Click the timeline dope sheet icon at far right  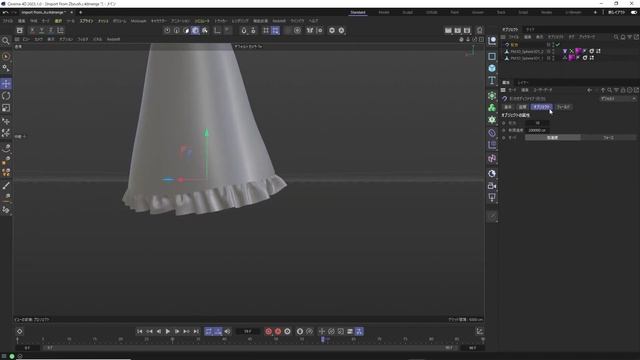[x=480, y=331]
